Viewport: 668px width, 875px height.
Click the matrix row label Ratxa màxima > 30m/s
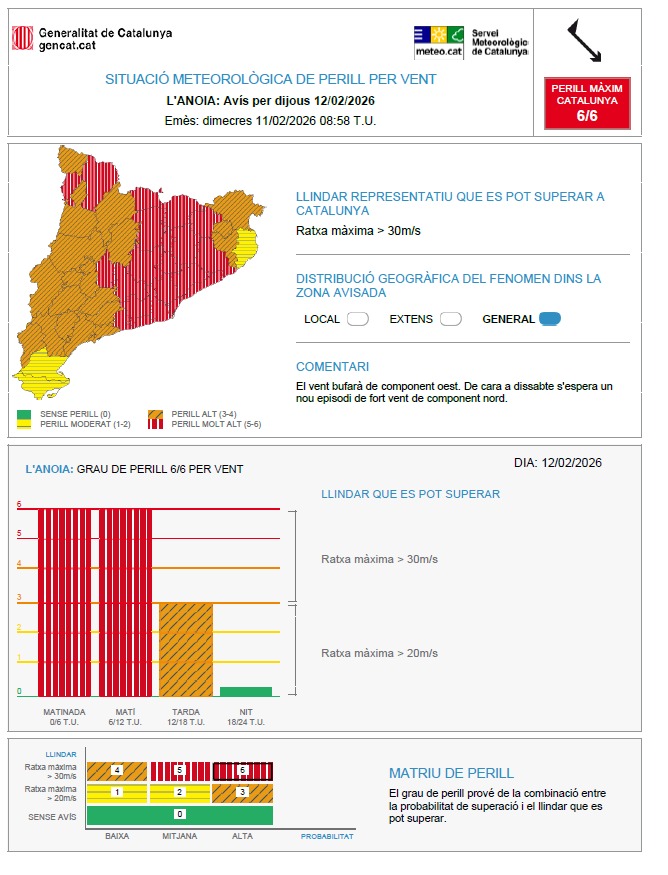(x=50, y=771)
